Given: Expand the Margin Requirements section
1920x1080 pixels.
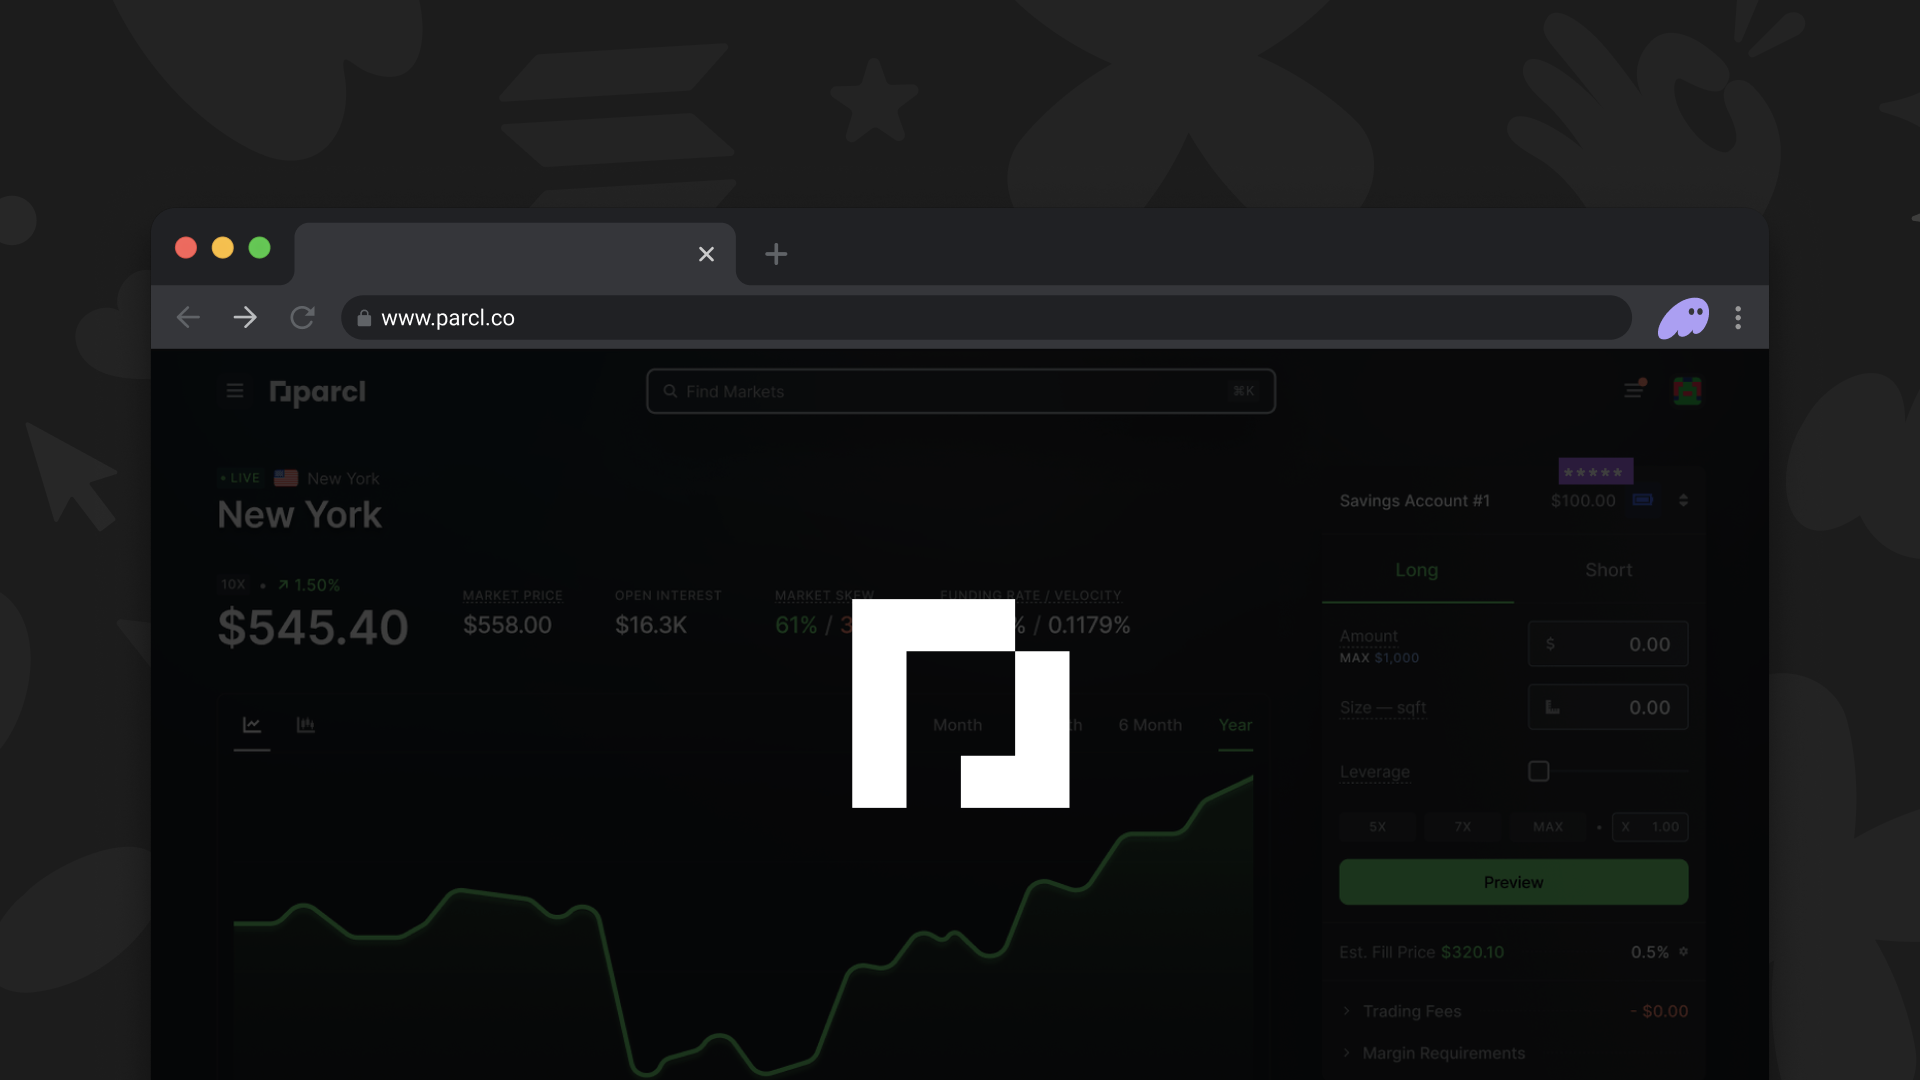Looking at the screenshot, I should (x=1443, y=1053).
